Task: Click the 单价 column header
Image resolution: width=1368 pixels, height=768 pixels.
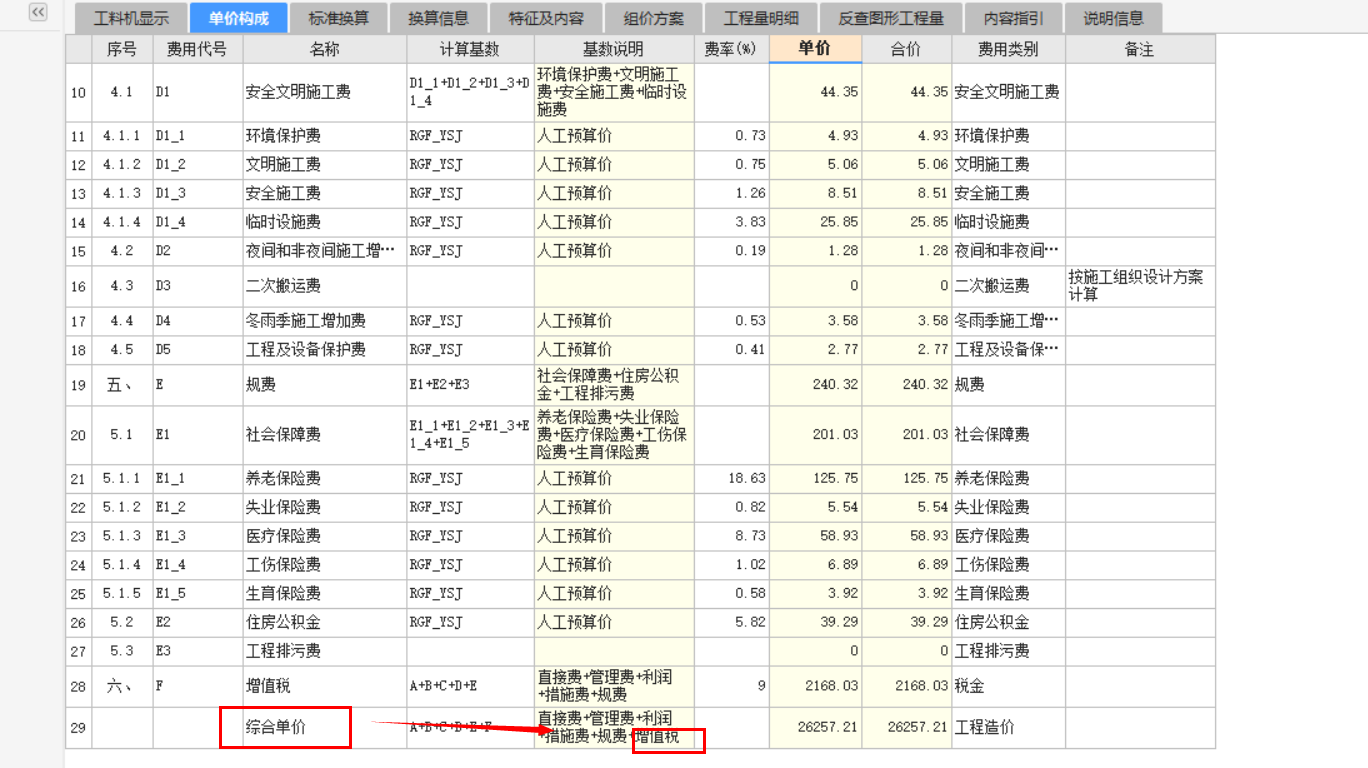Action: click(815, 49)
